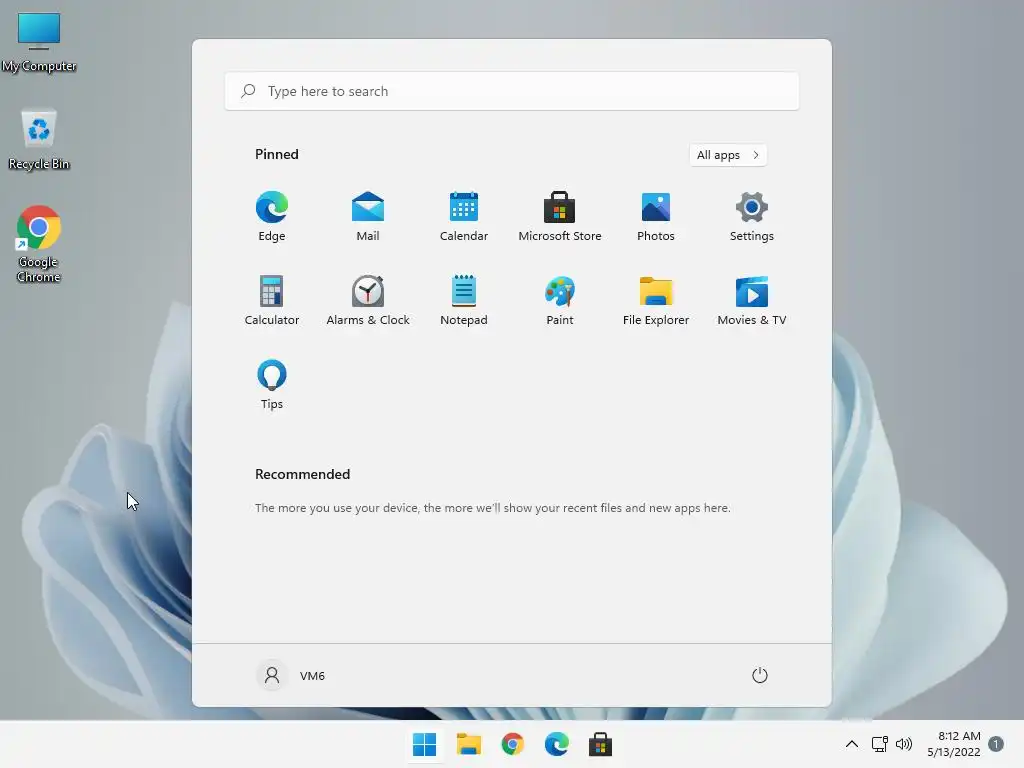Click the Recommended section heading
The height and width of the screenshot is (768, 1024).
coord(302,474)
